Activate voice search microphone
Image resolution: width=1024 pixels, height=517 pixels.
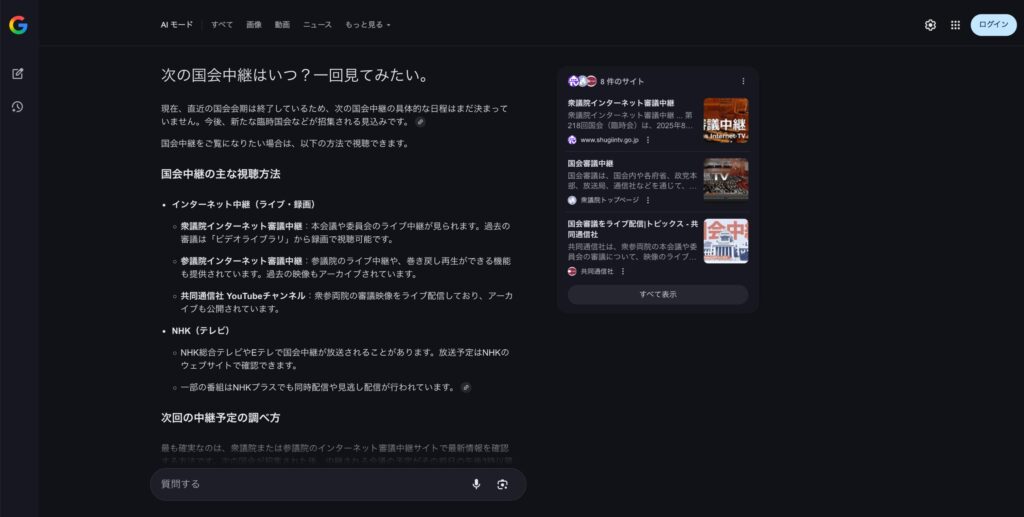(476, 484)
